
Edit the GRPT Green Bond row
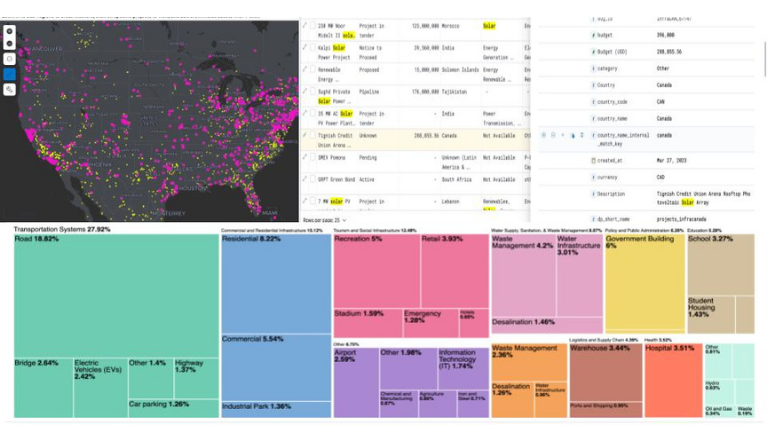coord(305,179)
